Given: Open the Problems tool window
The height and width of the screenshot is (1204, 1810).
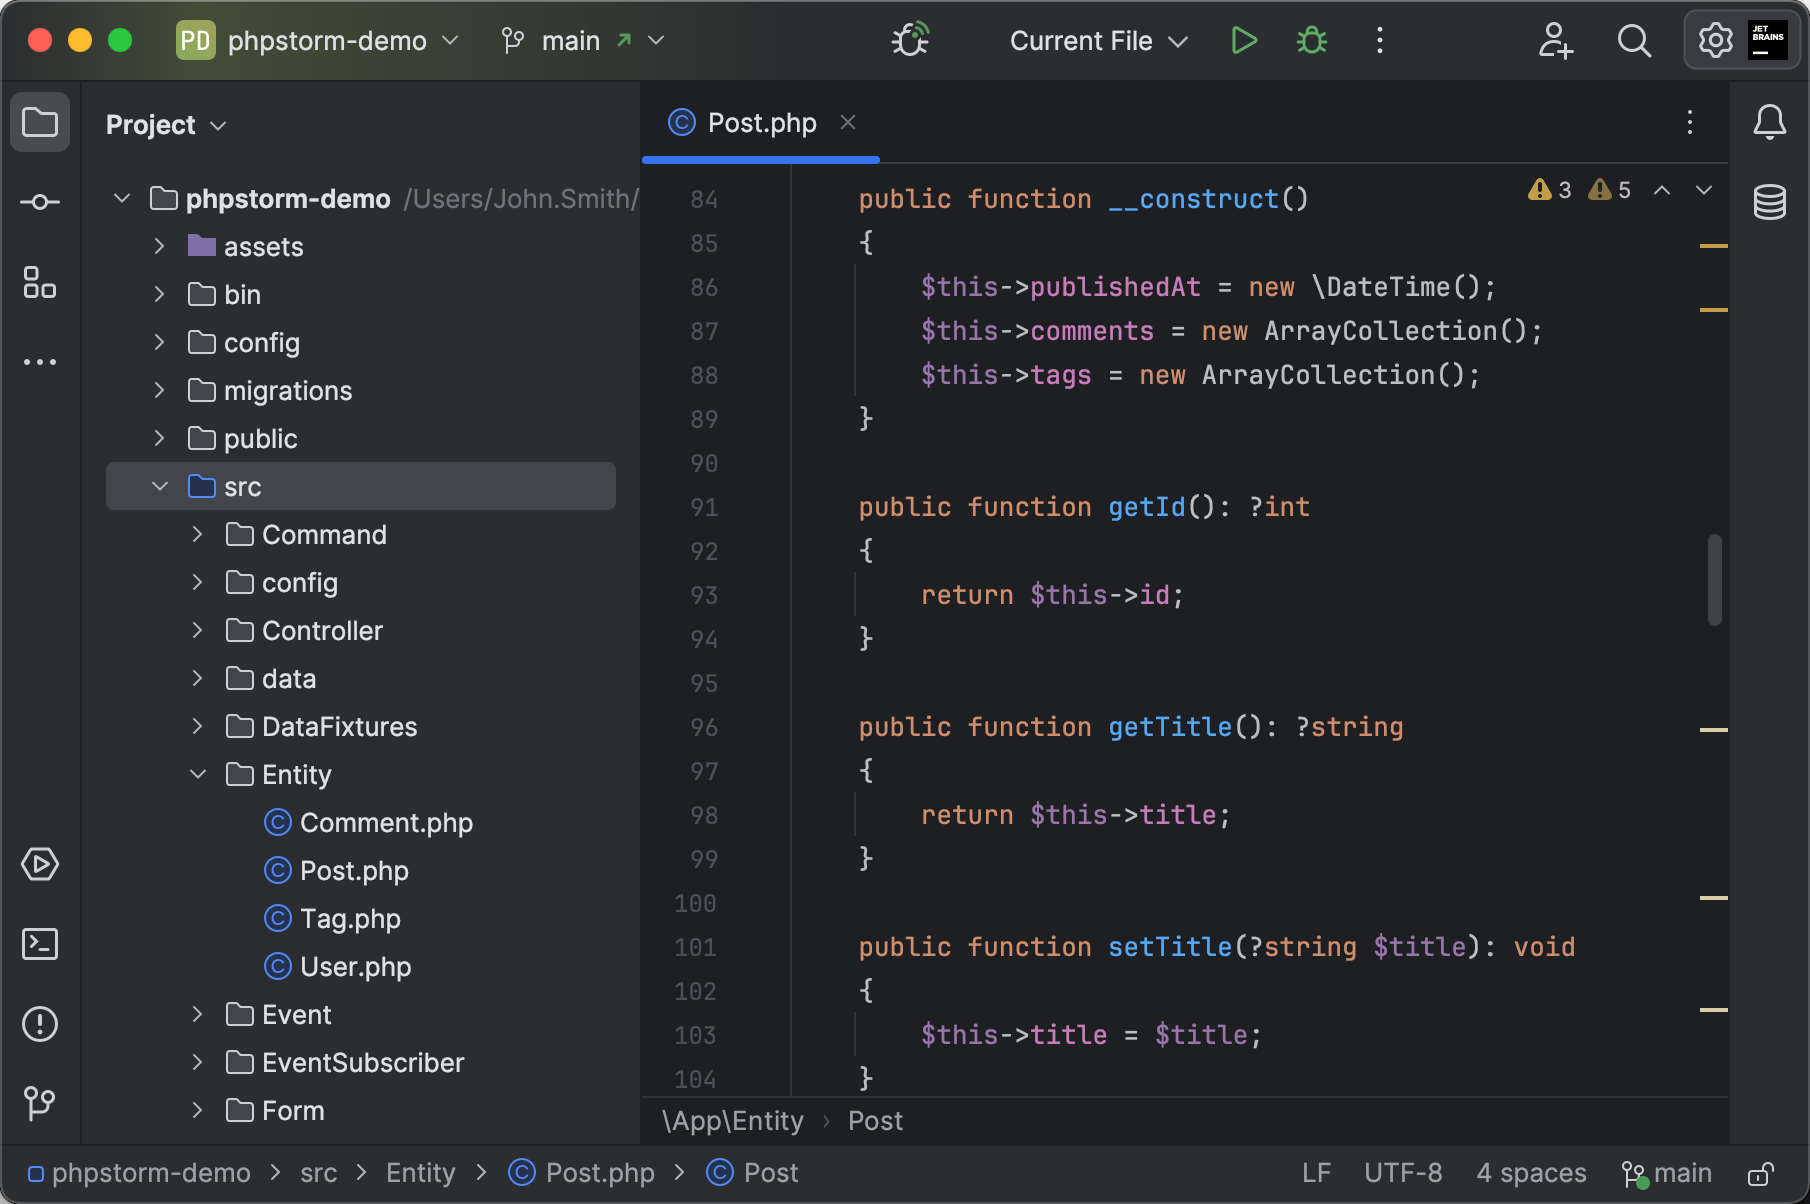Looking at the screenshot, I should point(39,1023).
